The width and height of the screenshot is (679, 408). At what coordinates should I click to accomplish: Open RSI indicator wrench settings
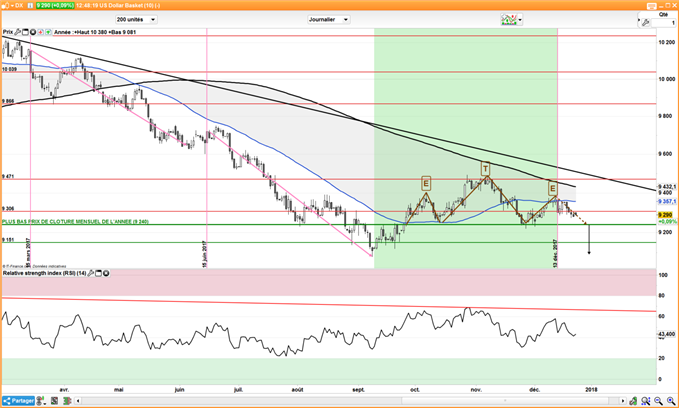[91, 273]
